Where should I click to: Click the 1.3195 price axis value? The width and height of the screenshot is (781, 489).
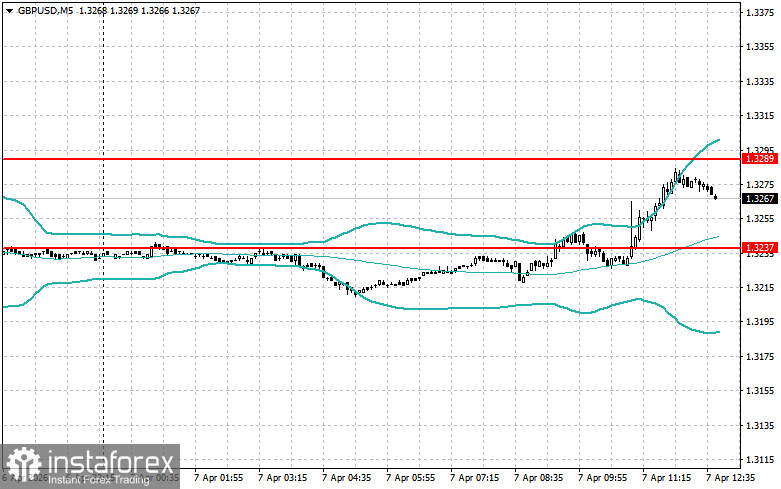760,322
